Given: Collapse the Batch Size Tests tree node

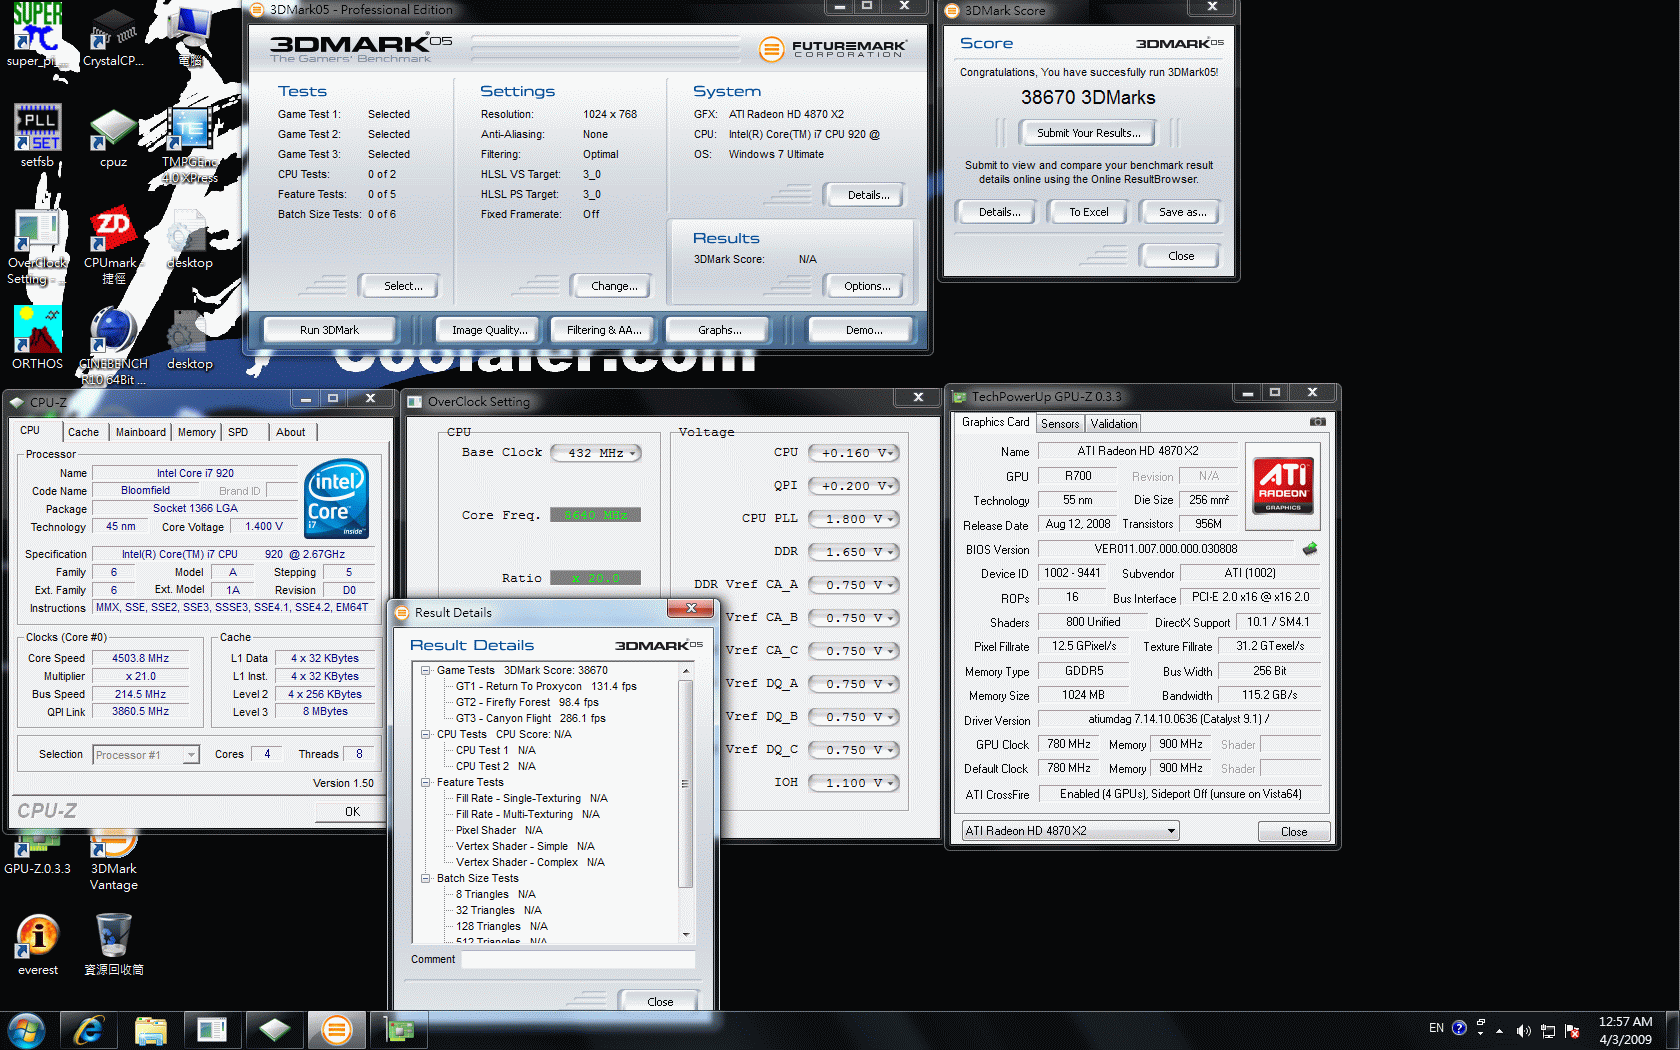Looking at the screenshot, I should pos(425,878).
